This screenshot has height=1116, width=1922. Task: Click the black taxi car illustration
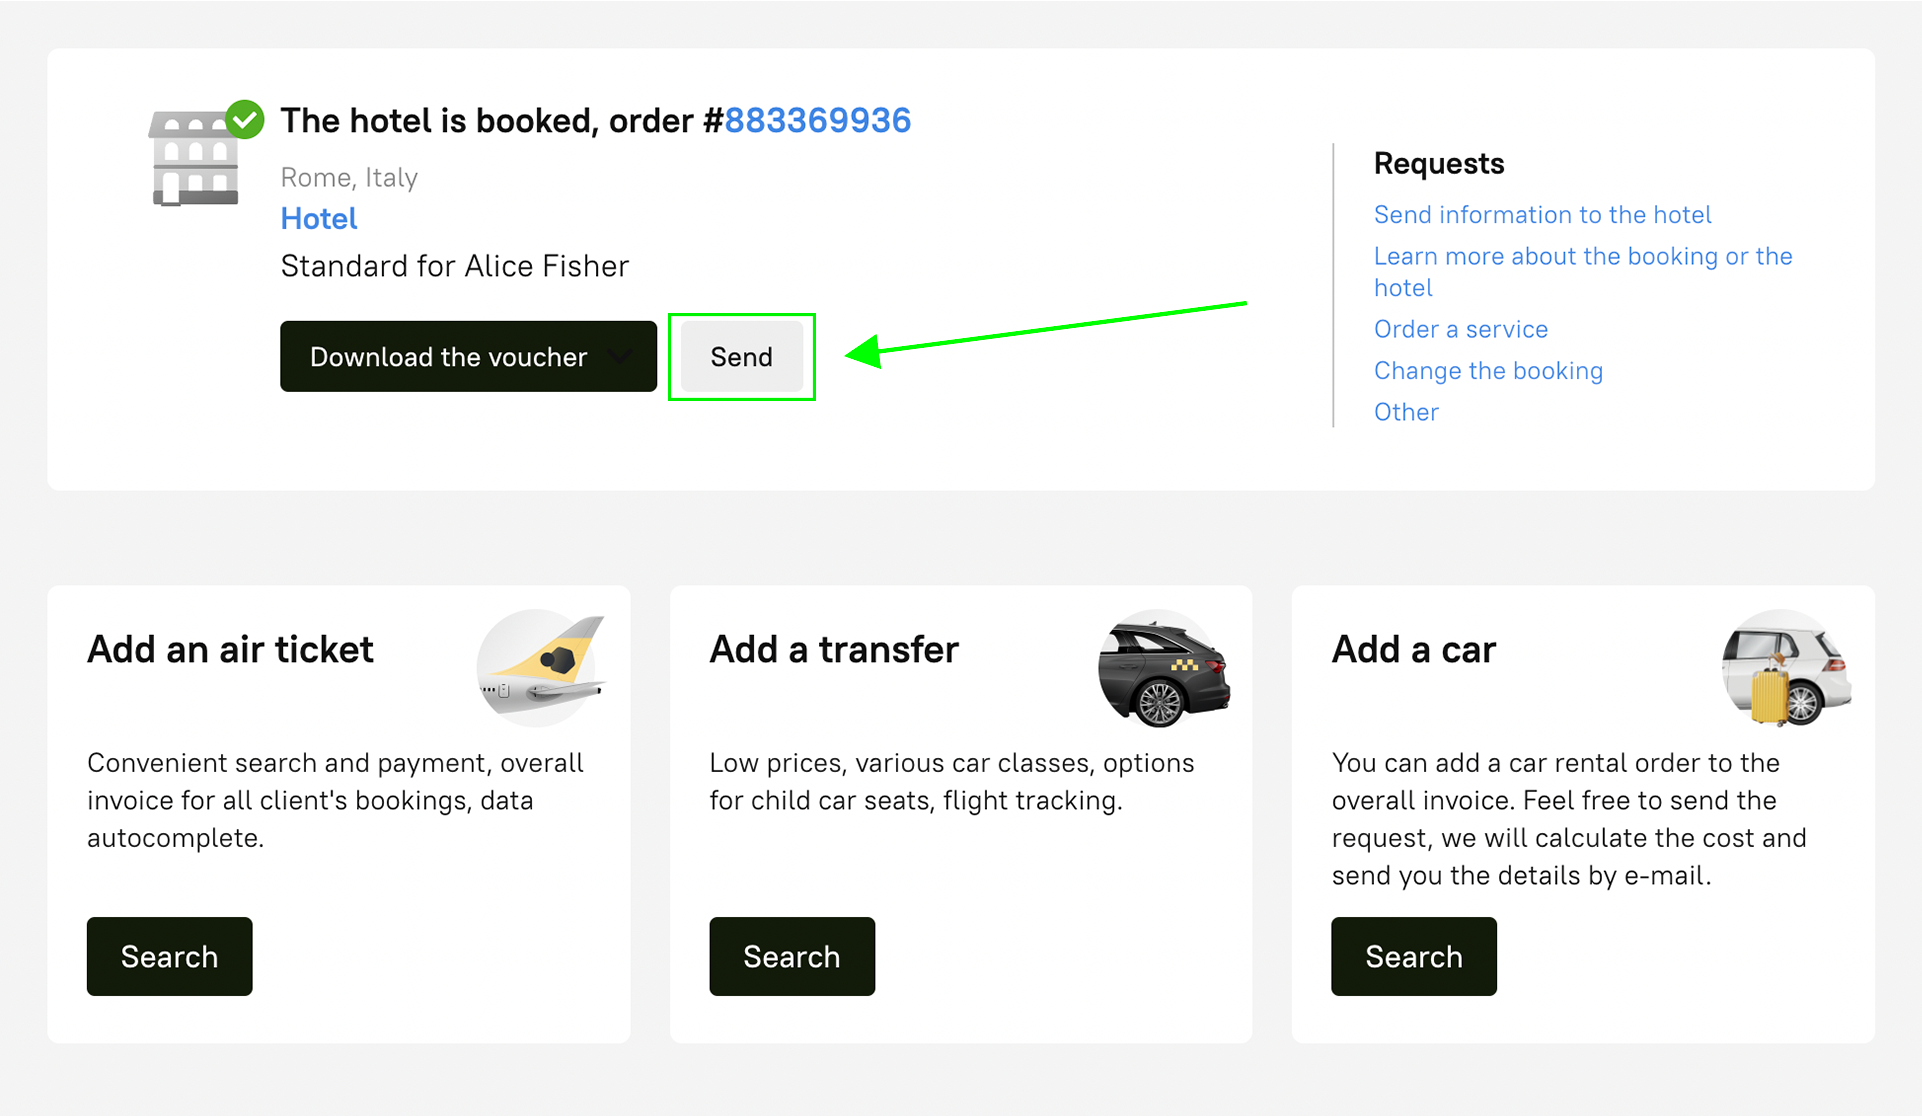pos(1163,667)
